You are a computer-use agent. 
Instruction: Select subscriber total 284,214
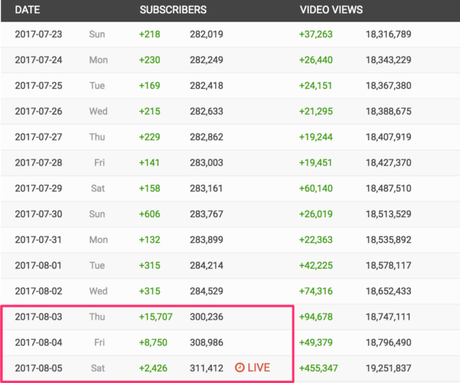pos(207,265)
